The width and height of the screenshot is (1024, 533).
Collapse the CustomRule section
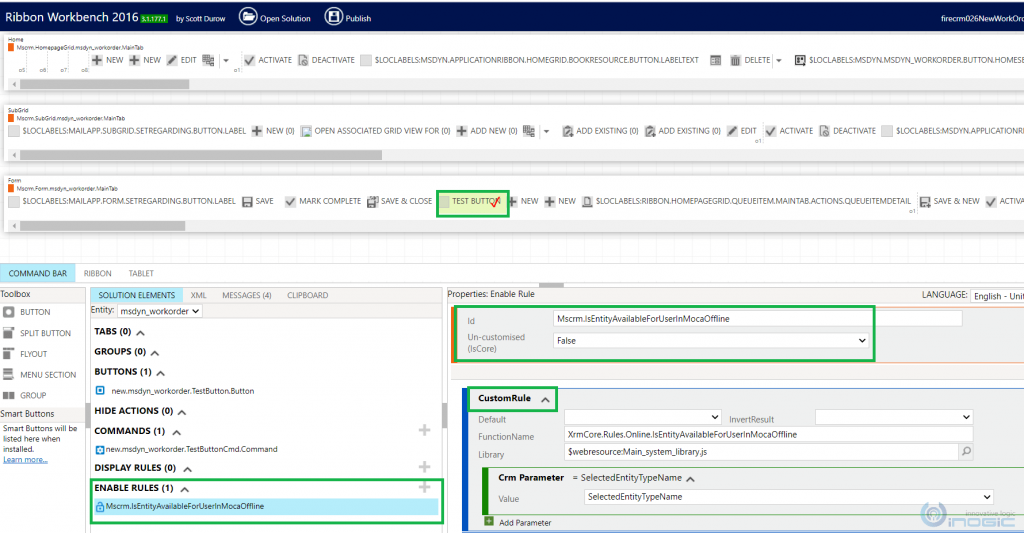pos(545,399)
